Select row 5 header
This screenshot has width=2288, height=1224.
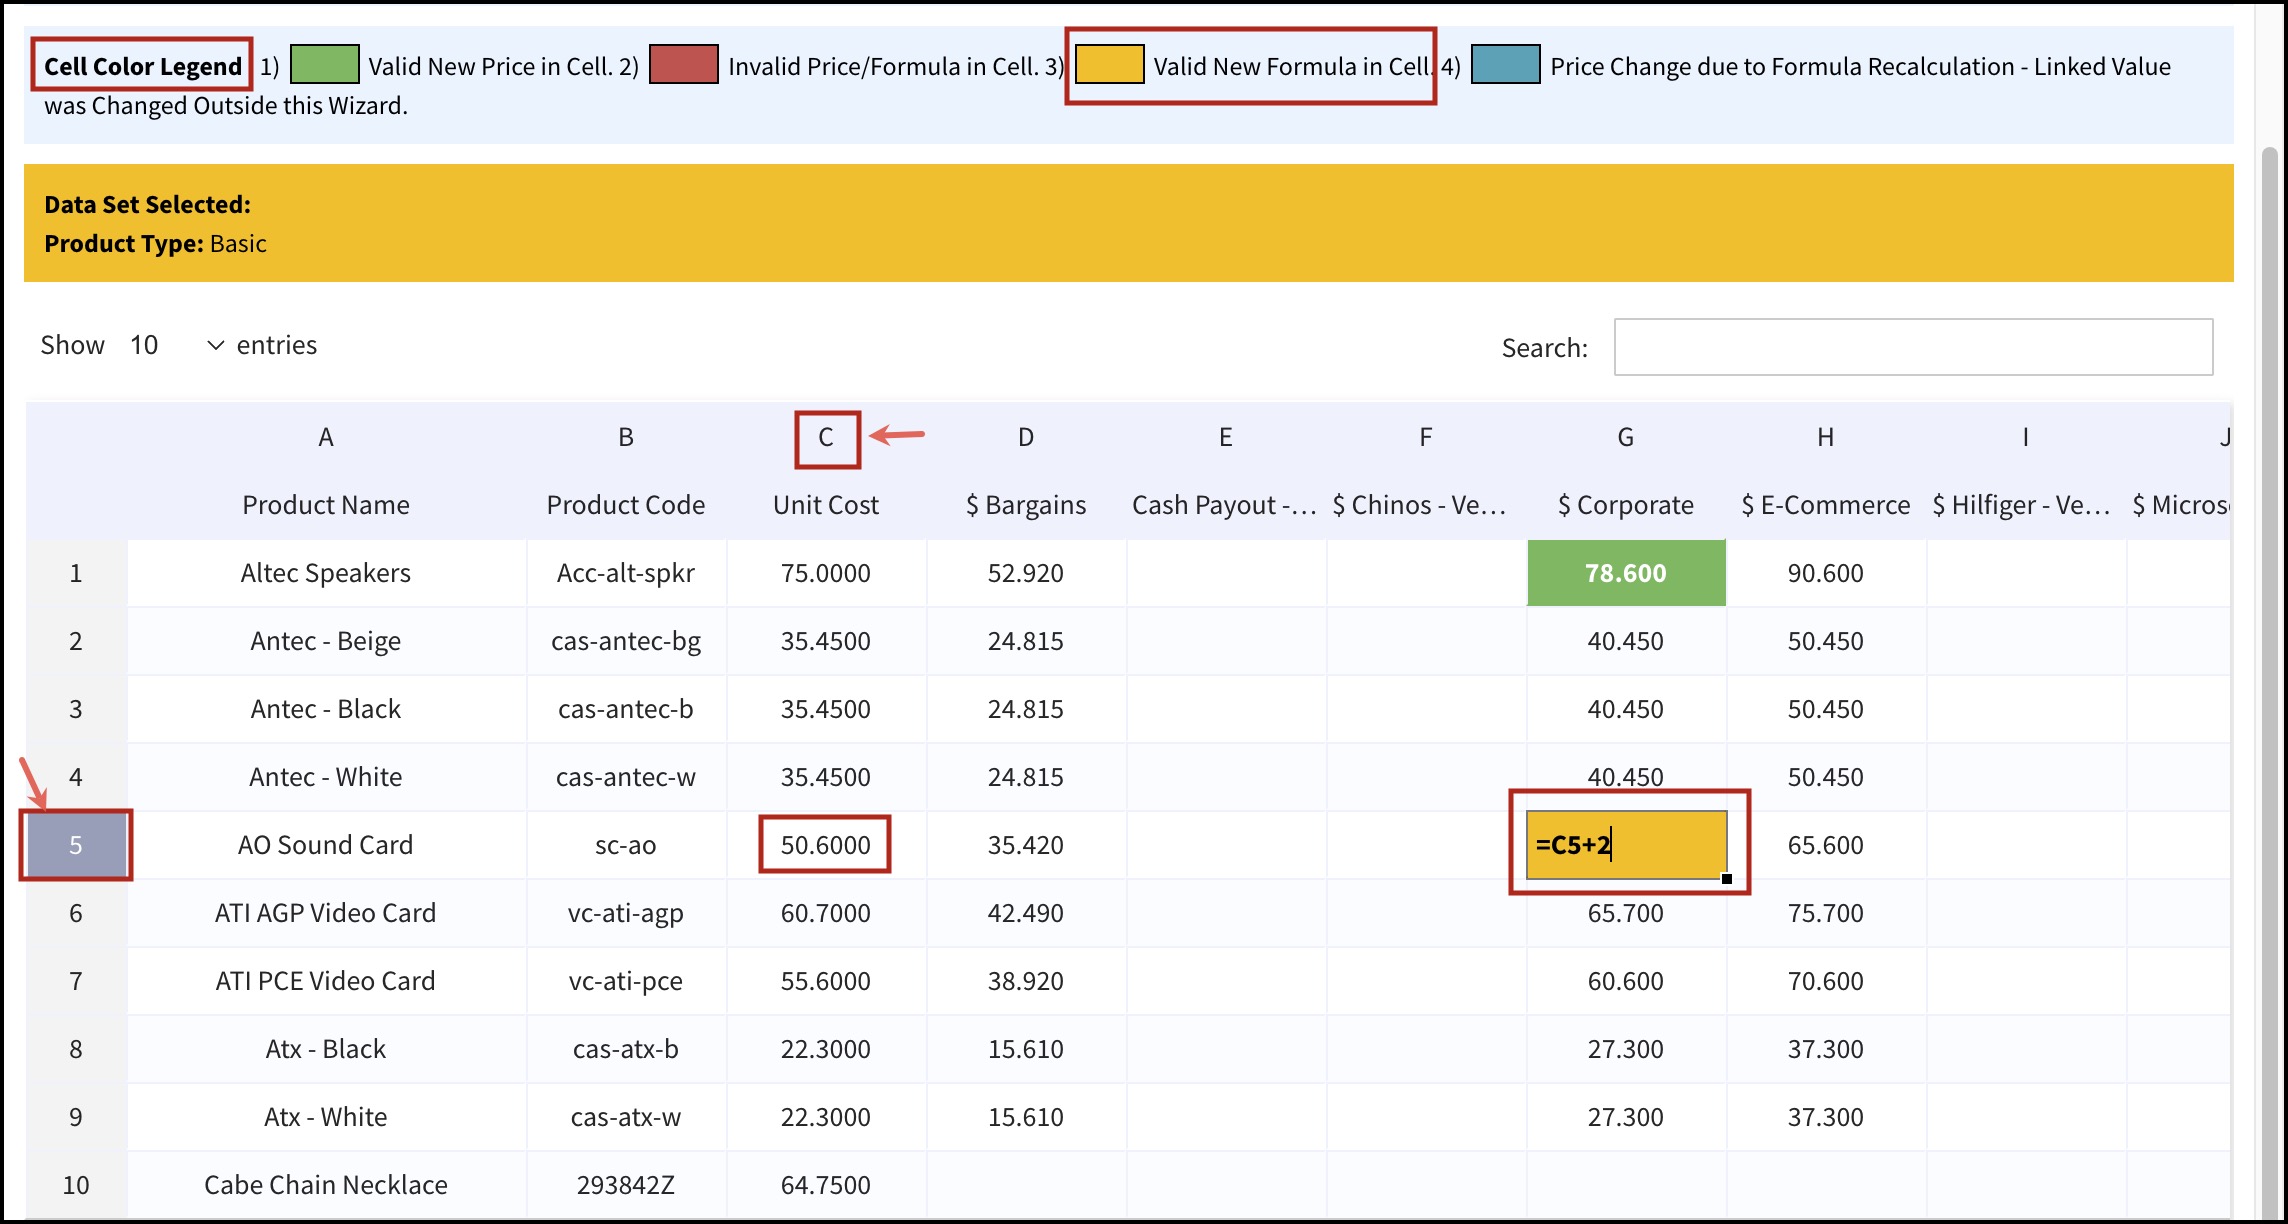click(x=76, y=845)
